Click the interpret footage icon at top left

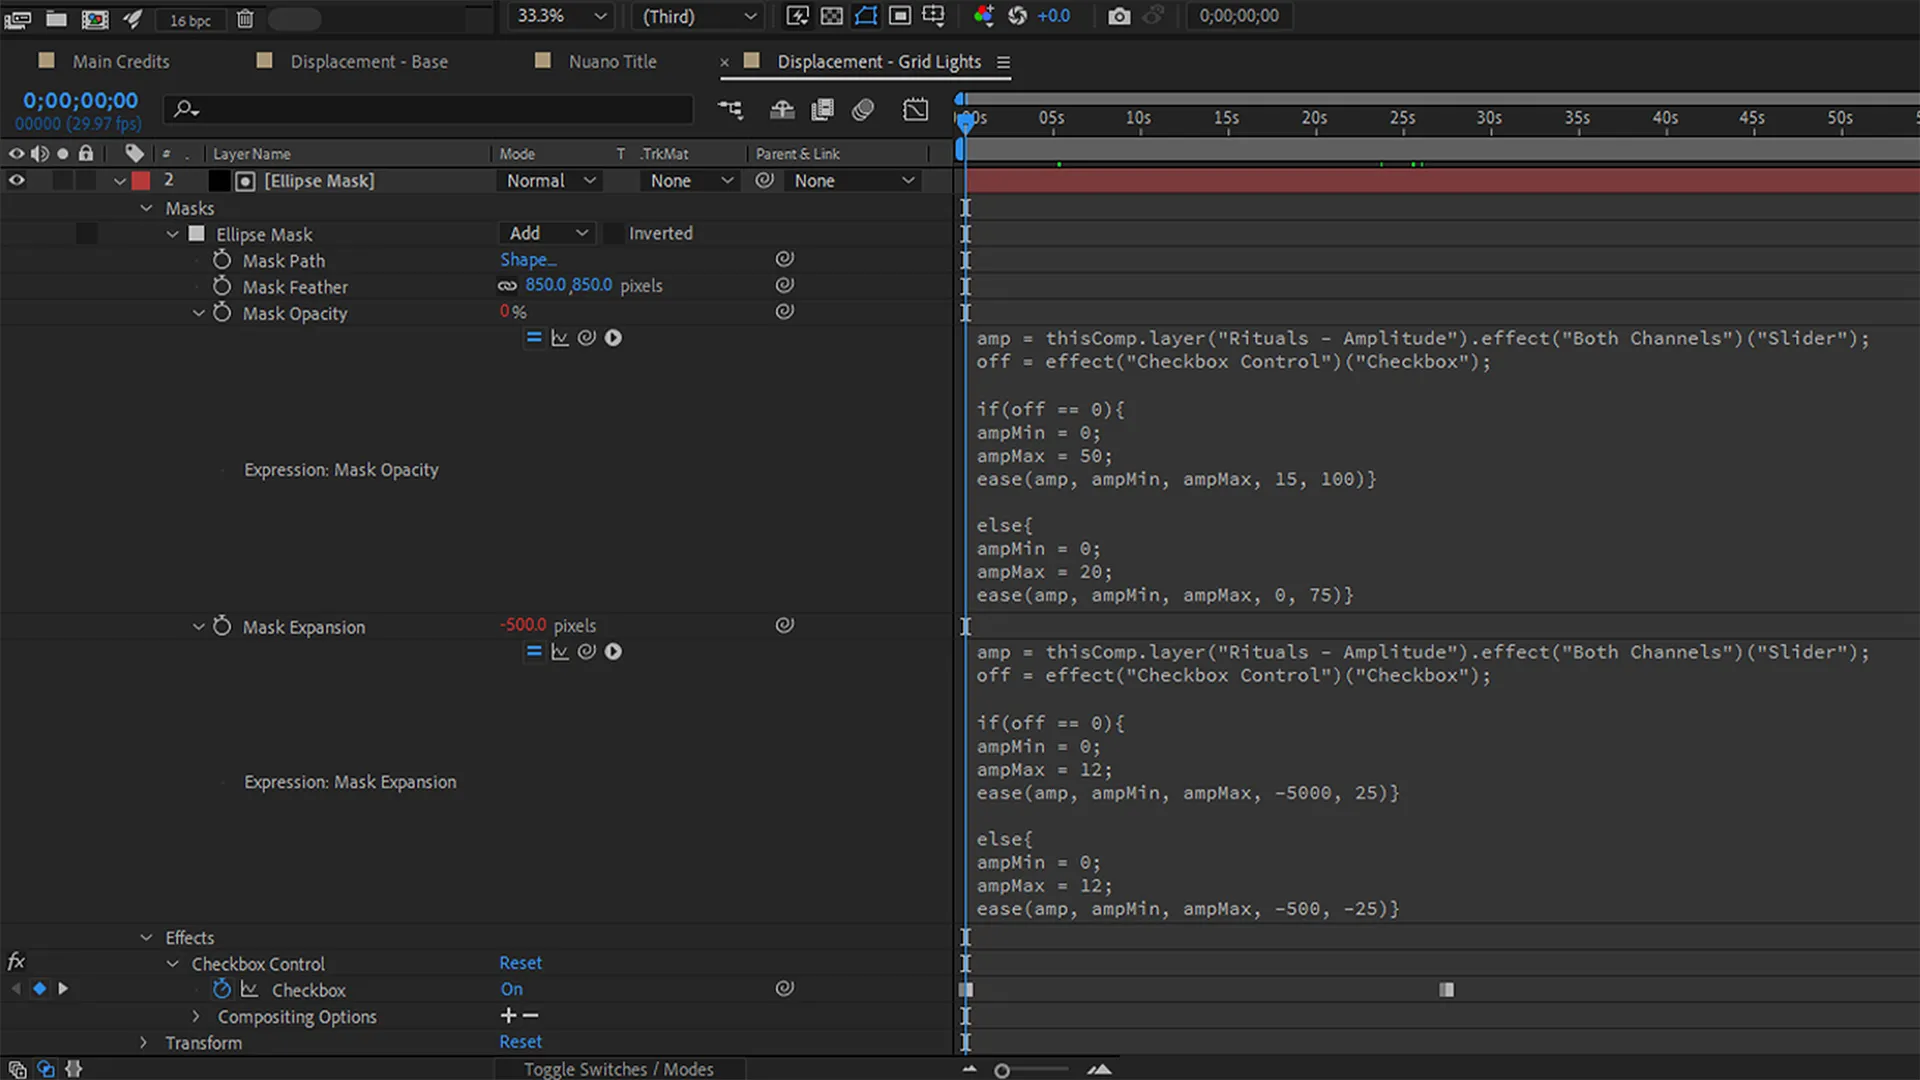(x=18, y=18)
